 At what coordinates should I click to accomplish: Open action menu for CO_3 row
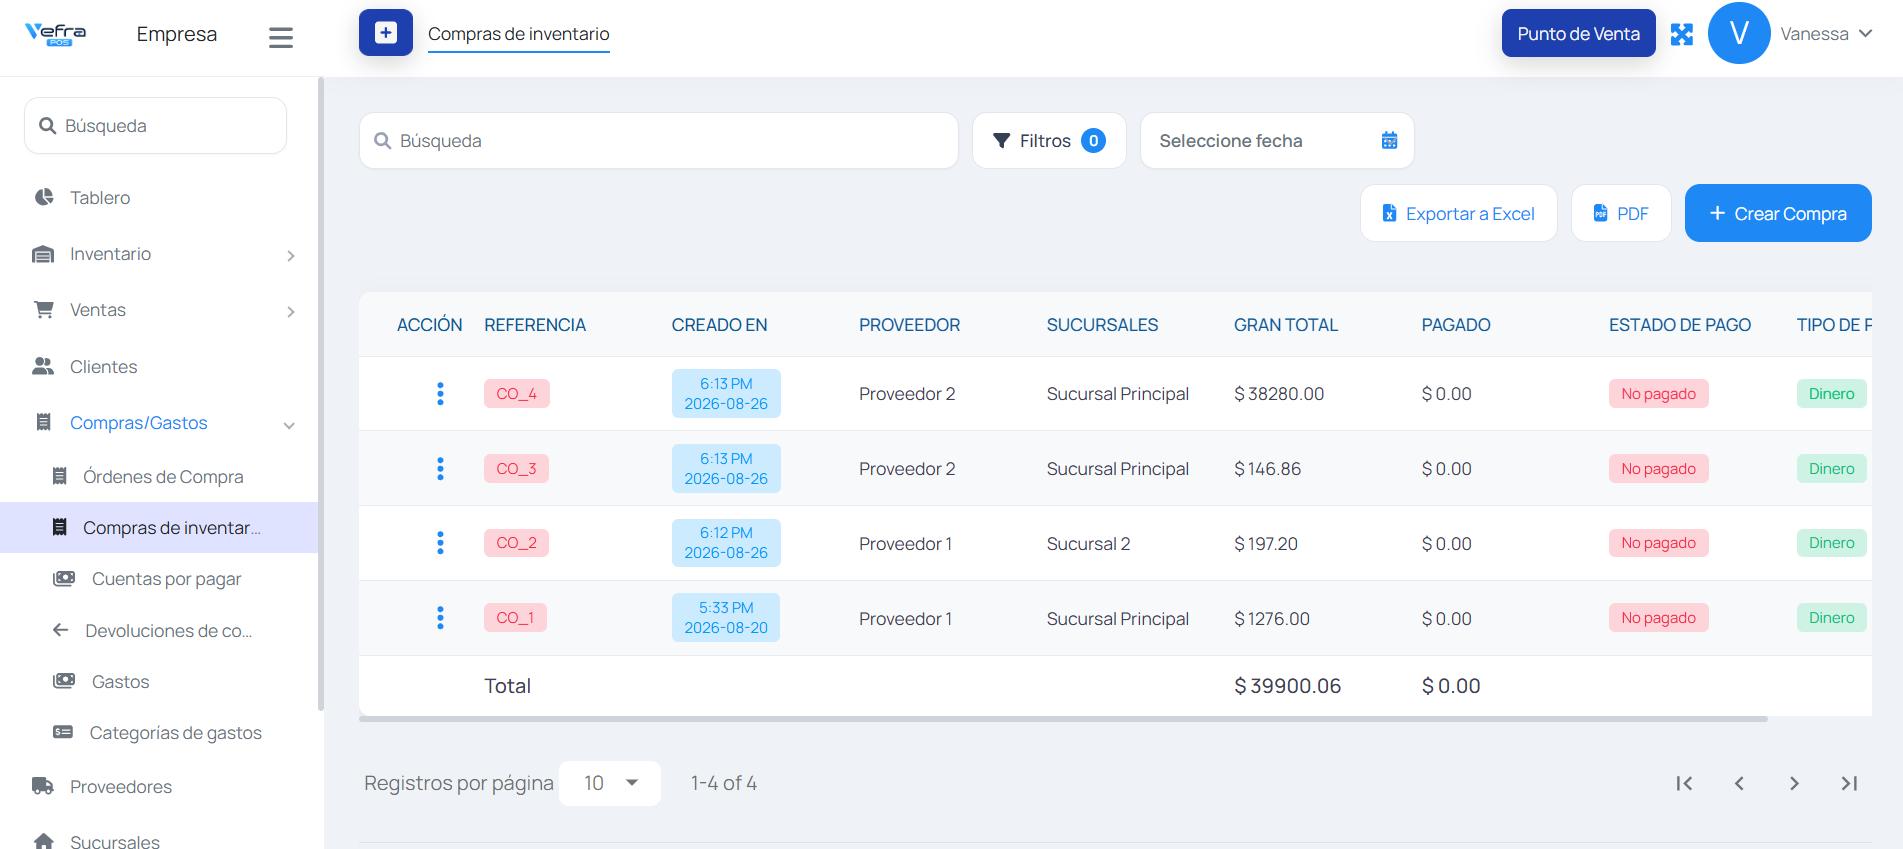click(440, 469)
